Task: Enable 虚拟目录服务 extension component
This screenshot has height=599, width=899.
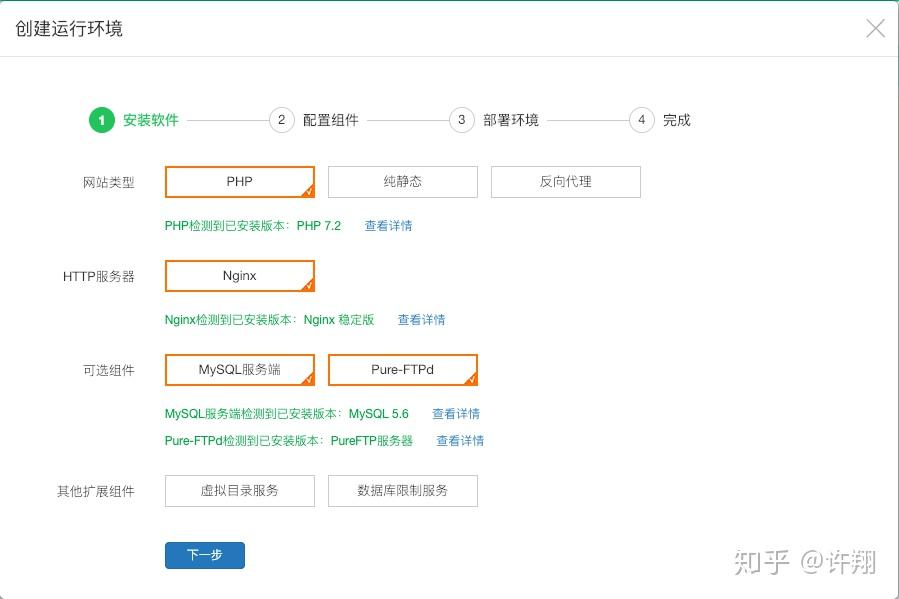Action: point(240,491)
